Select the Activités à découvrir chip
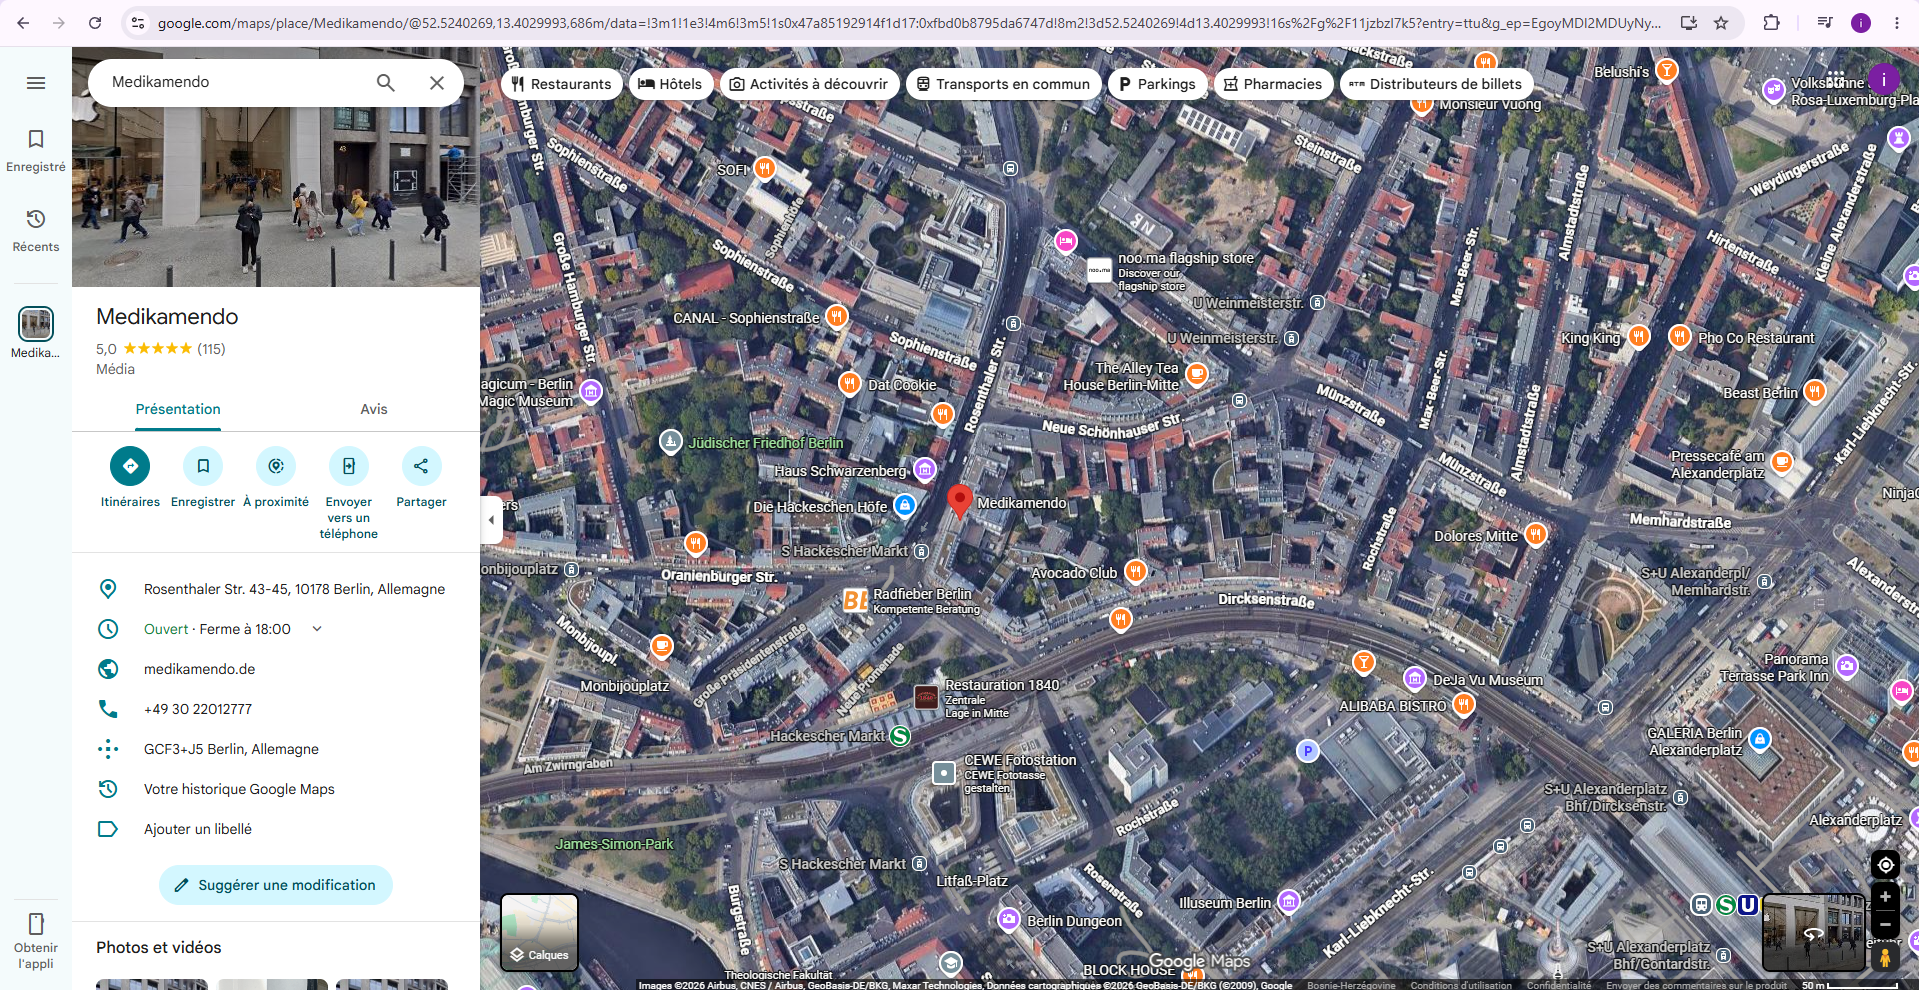1919x990 pixels. point(808,84)
